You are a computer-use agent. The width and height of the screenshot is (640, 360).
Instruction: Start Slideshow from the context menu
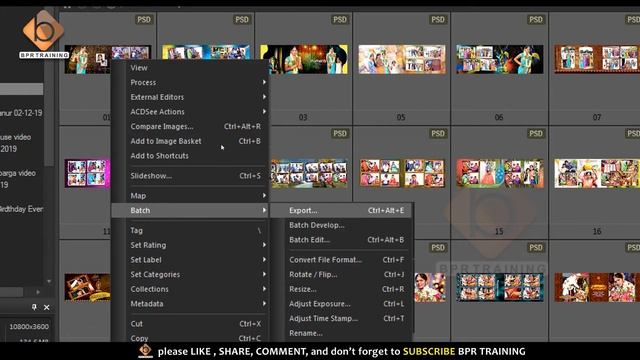(190, 176)
